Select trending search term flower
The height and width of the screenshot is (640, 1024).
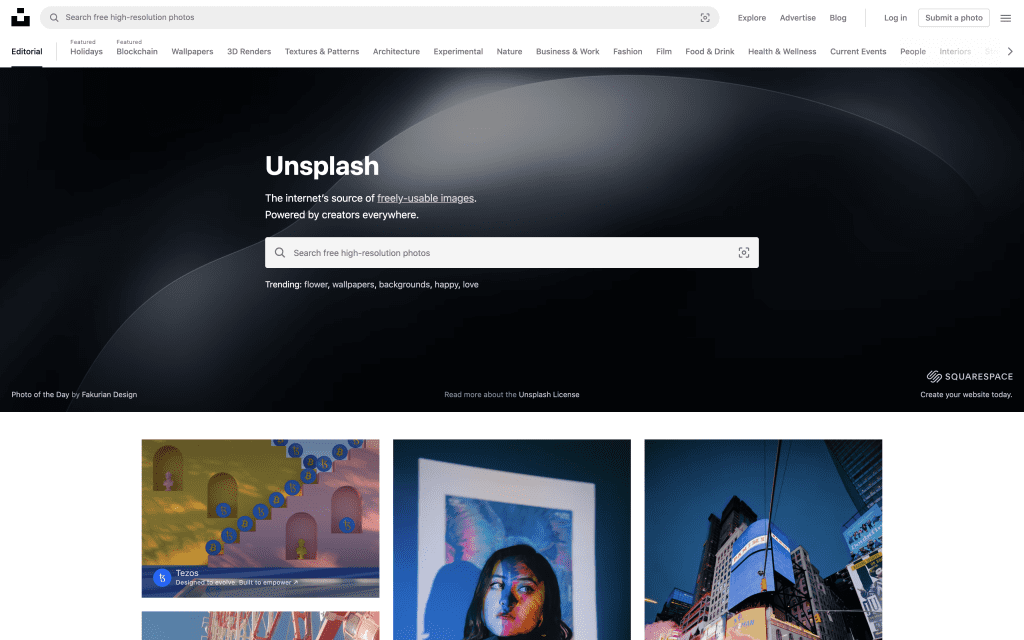point(315,285)
